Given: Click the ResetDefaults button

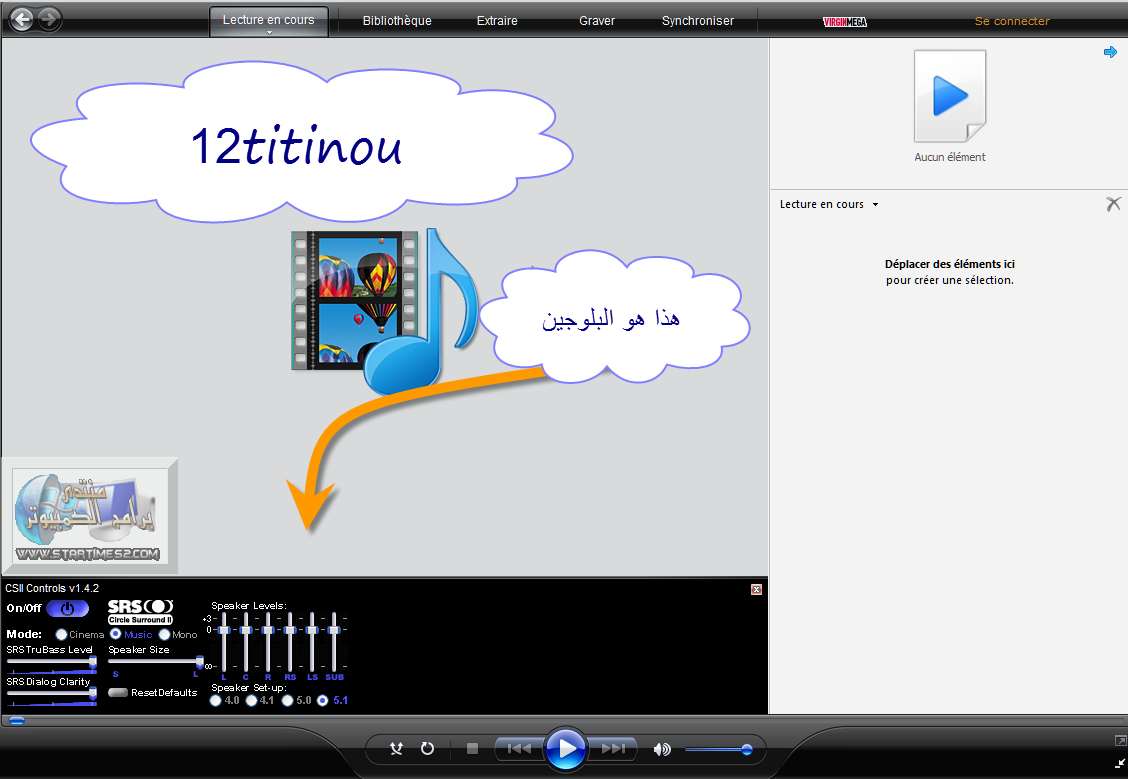Looking at the screenshot, I should [118, 692].
